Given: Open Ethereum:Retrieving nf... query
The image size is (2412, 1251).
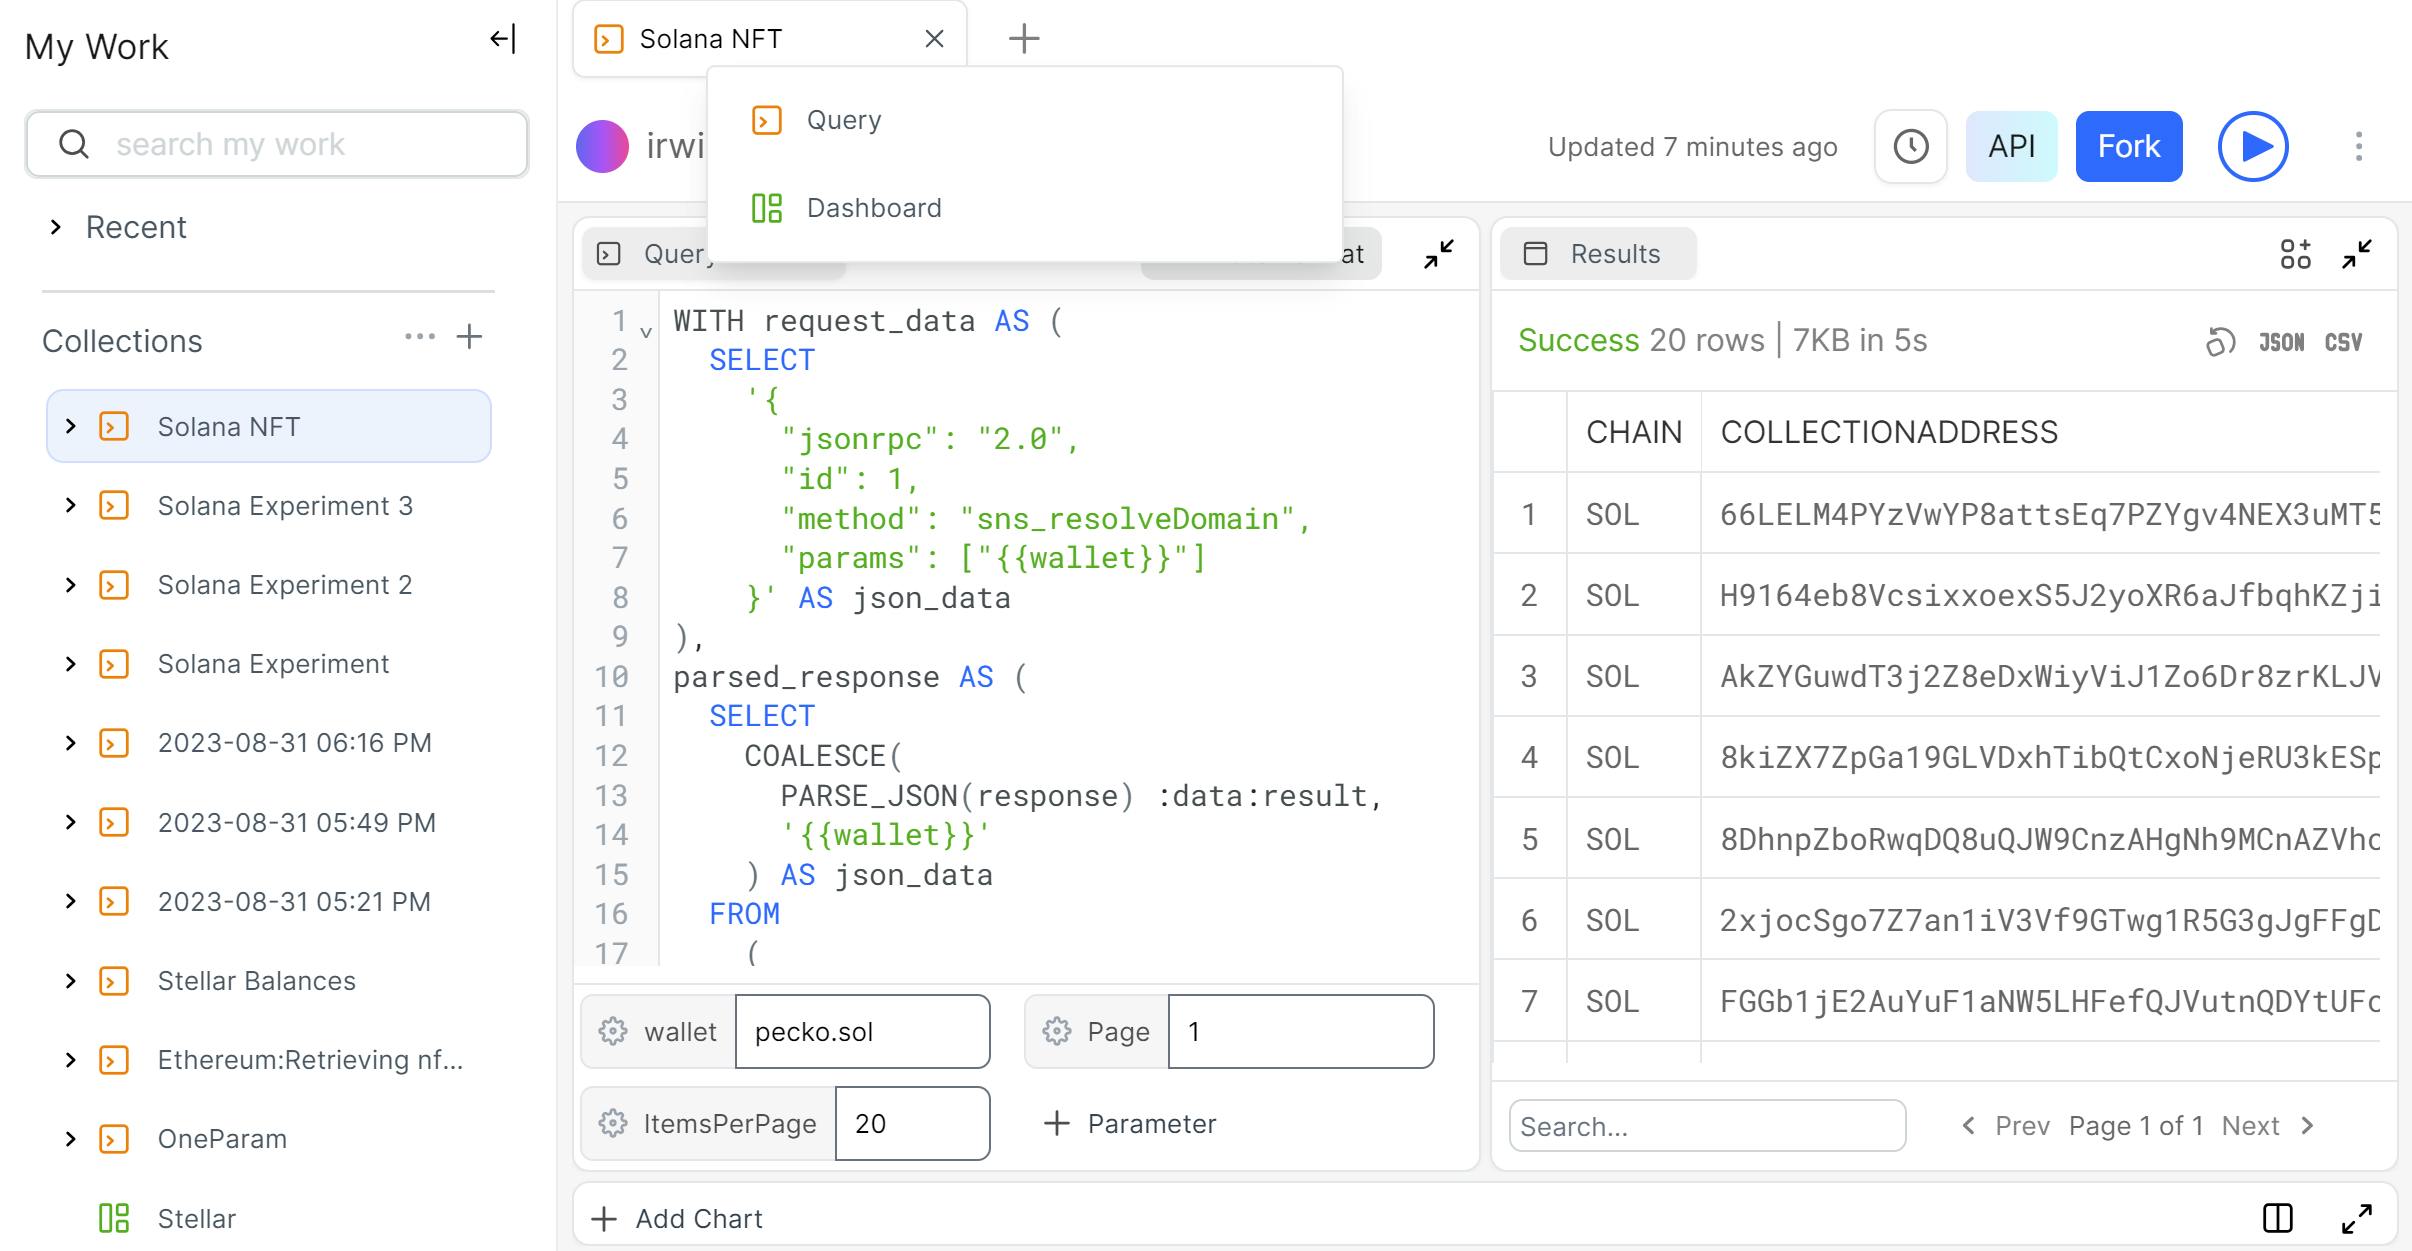Looking at the screenshot, I should 310,1060.
